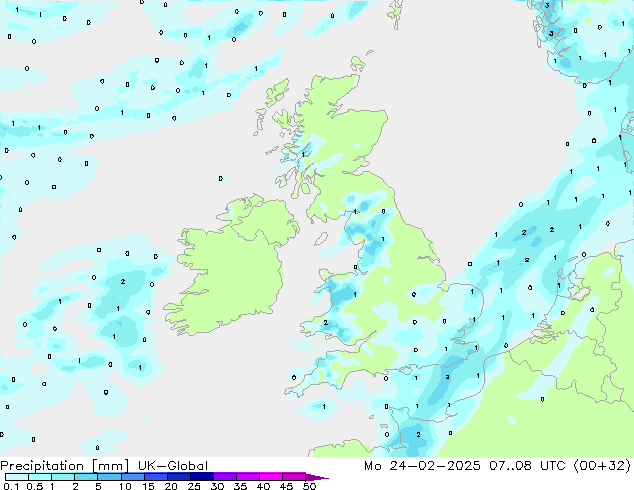
Task: Click the "1" value on Scotland's west coast
Action: [x=303, y=154]
